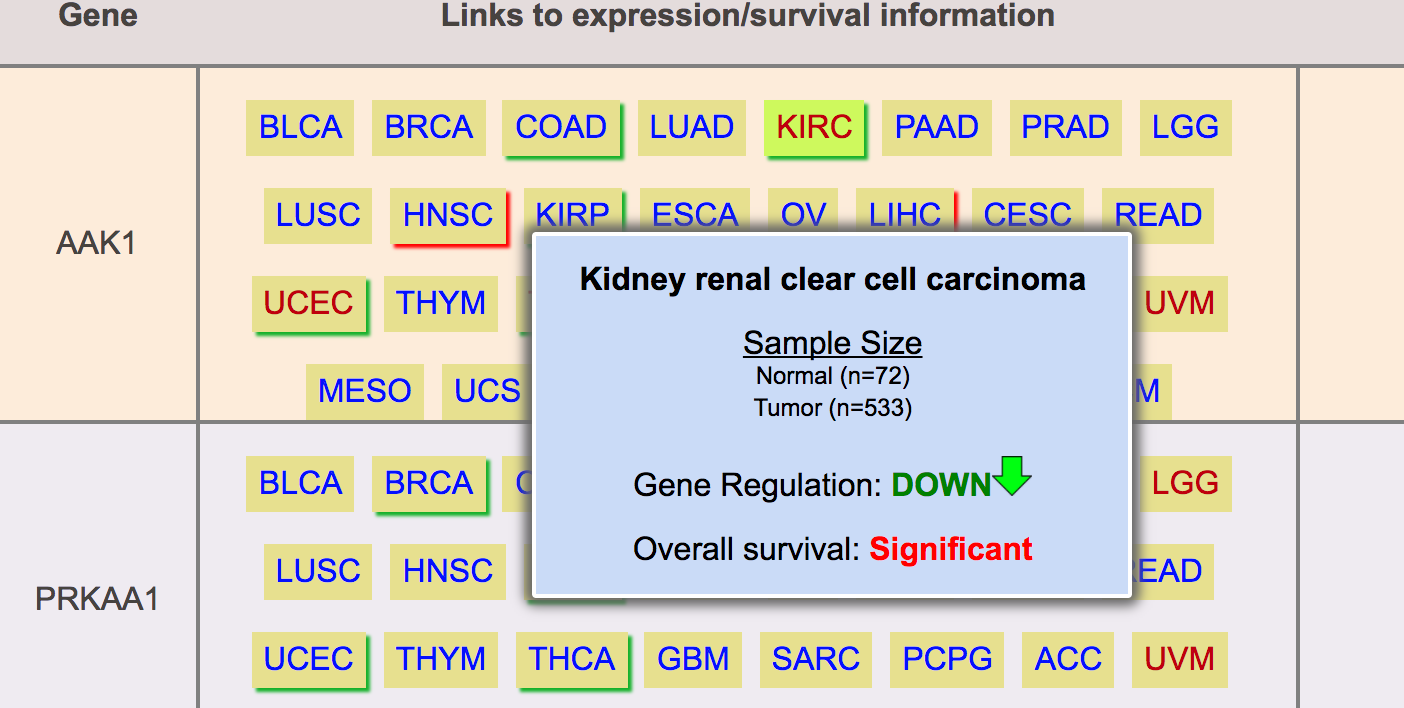Open the BLCA link for AAK1
The image size is (1404, 708).
[x=300, y=127]
